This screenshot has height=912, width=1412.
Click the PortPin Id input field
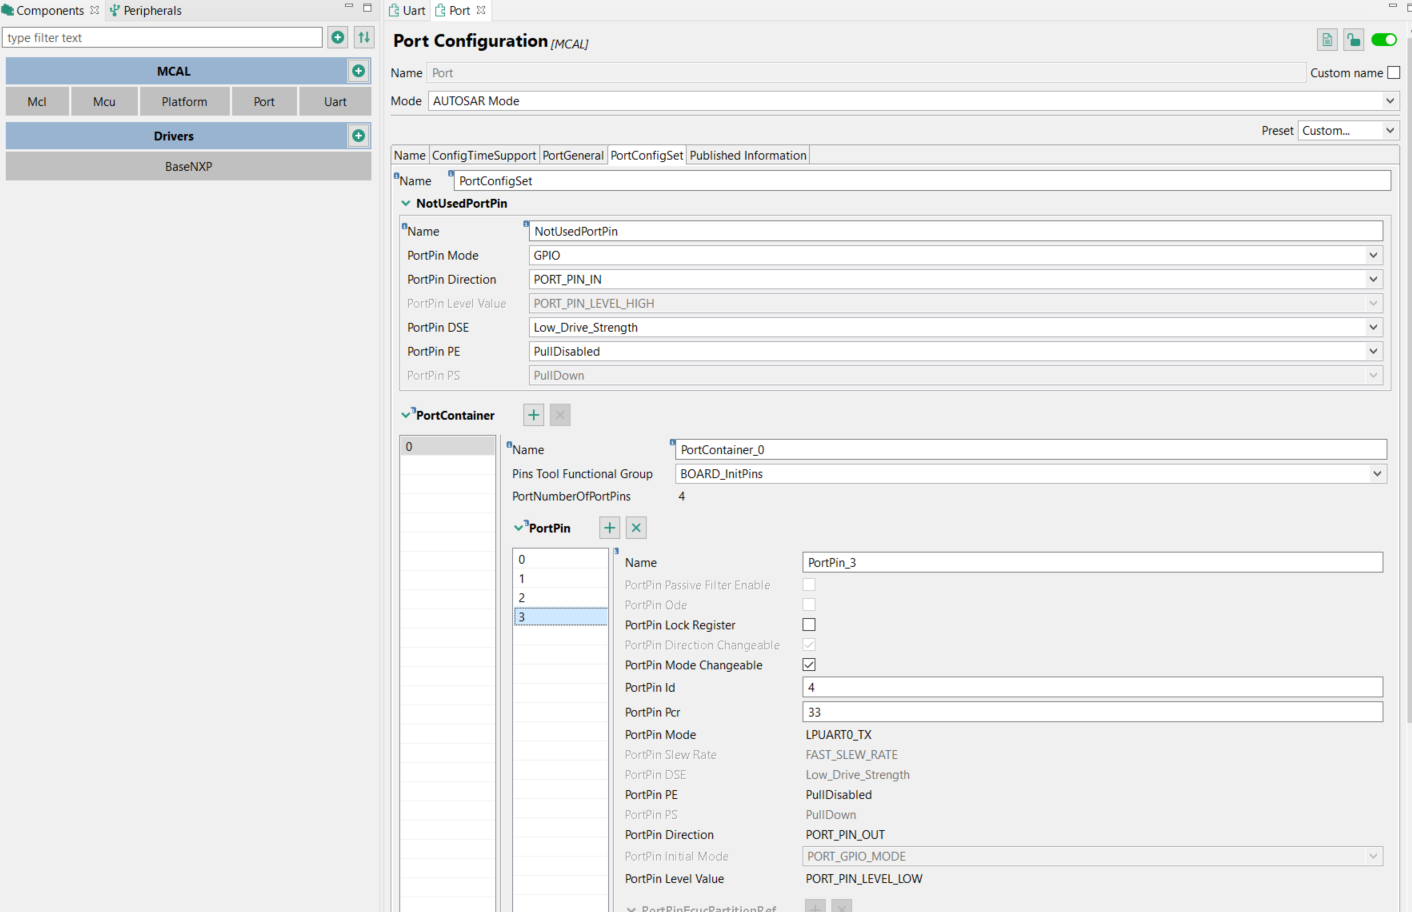(1093, 688)
